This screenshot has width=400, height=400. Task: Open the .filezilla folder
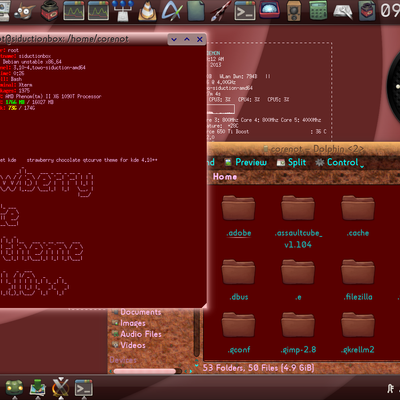358,280
